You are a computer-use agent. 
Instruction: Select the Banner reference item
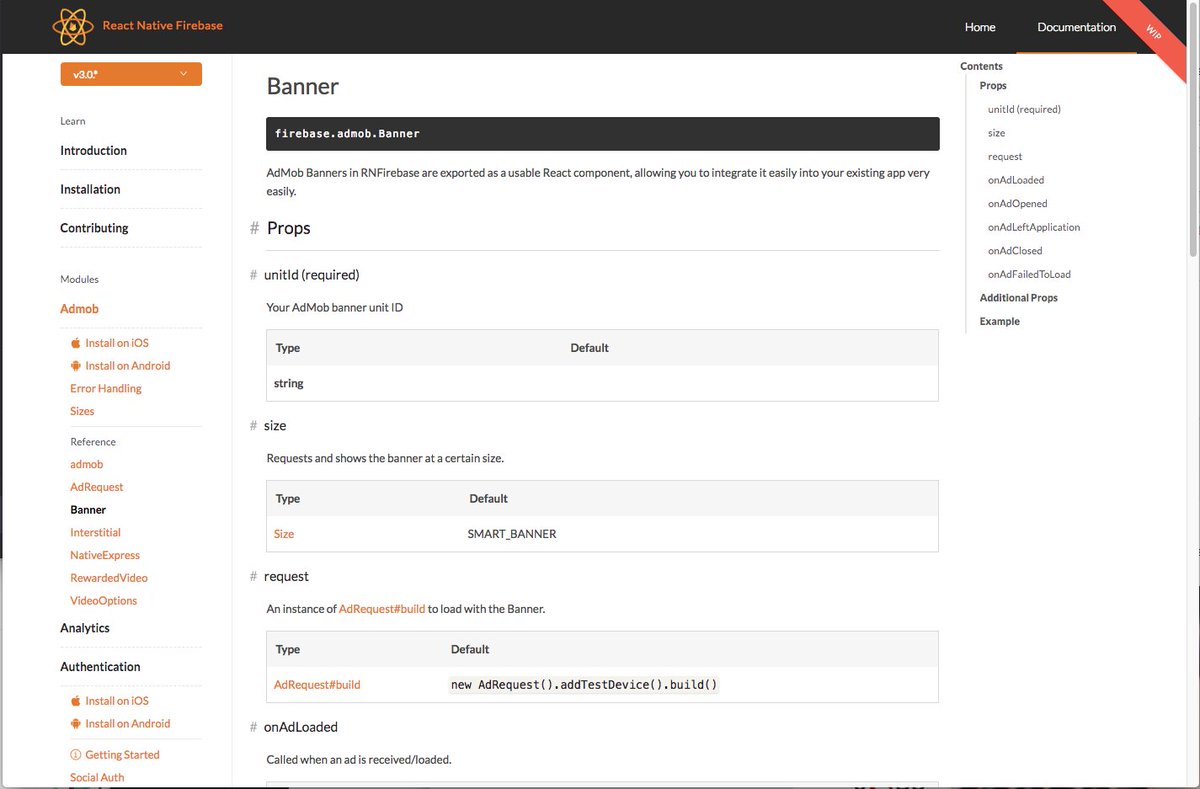88,510
